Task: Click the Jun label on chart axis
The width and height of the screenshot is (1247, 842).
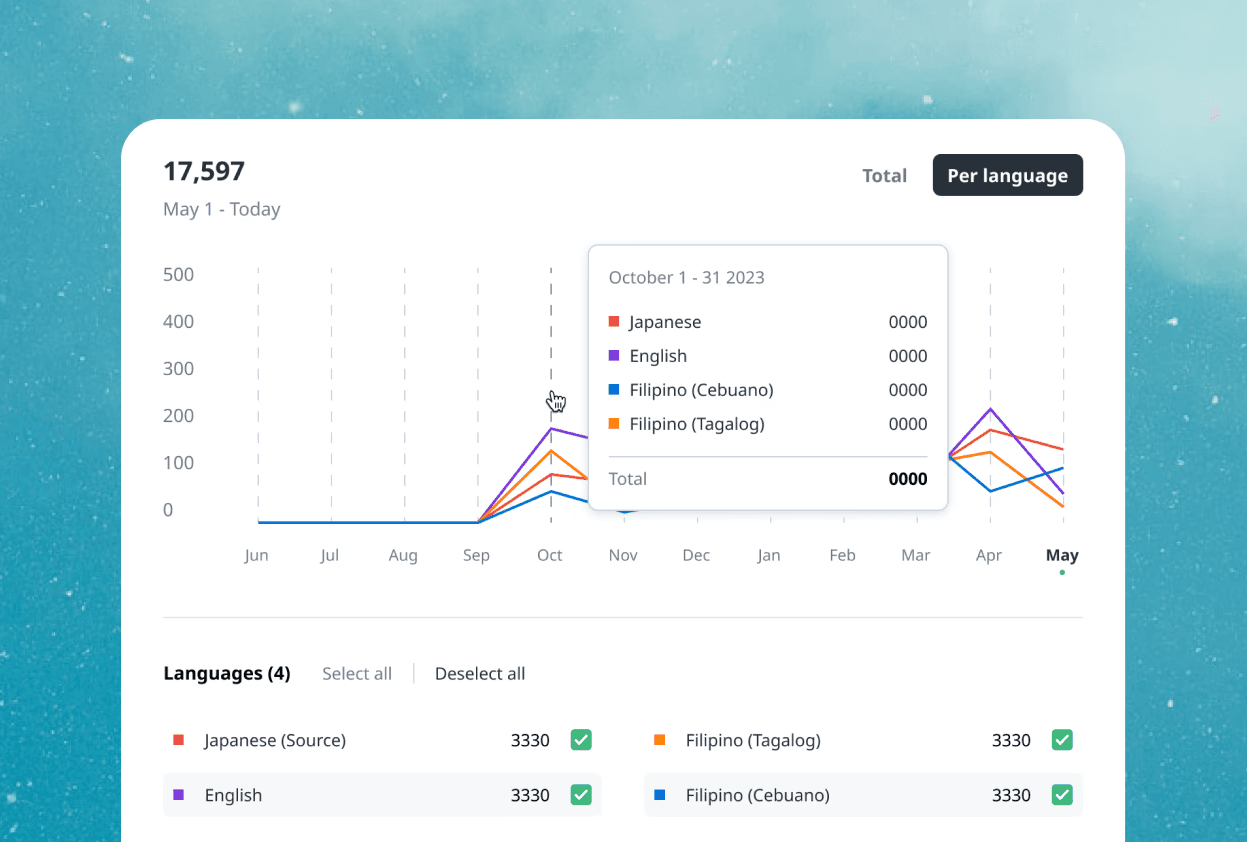Action: [257, 556]
